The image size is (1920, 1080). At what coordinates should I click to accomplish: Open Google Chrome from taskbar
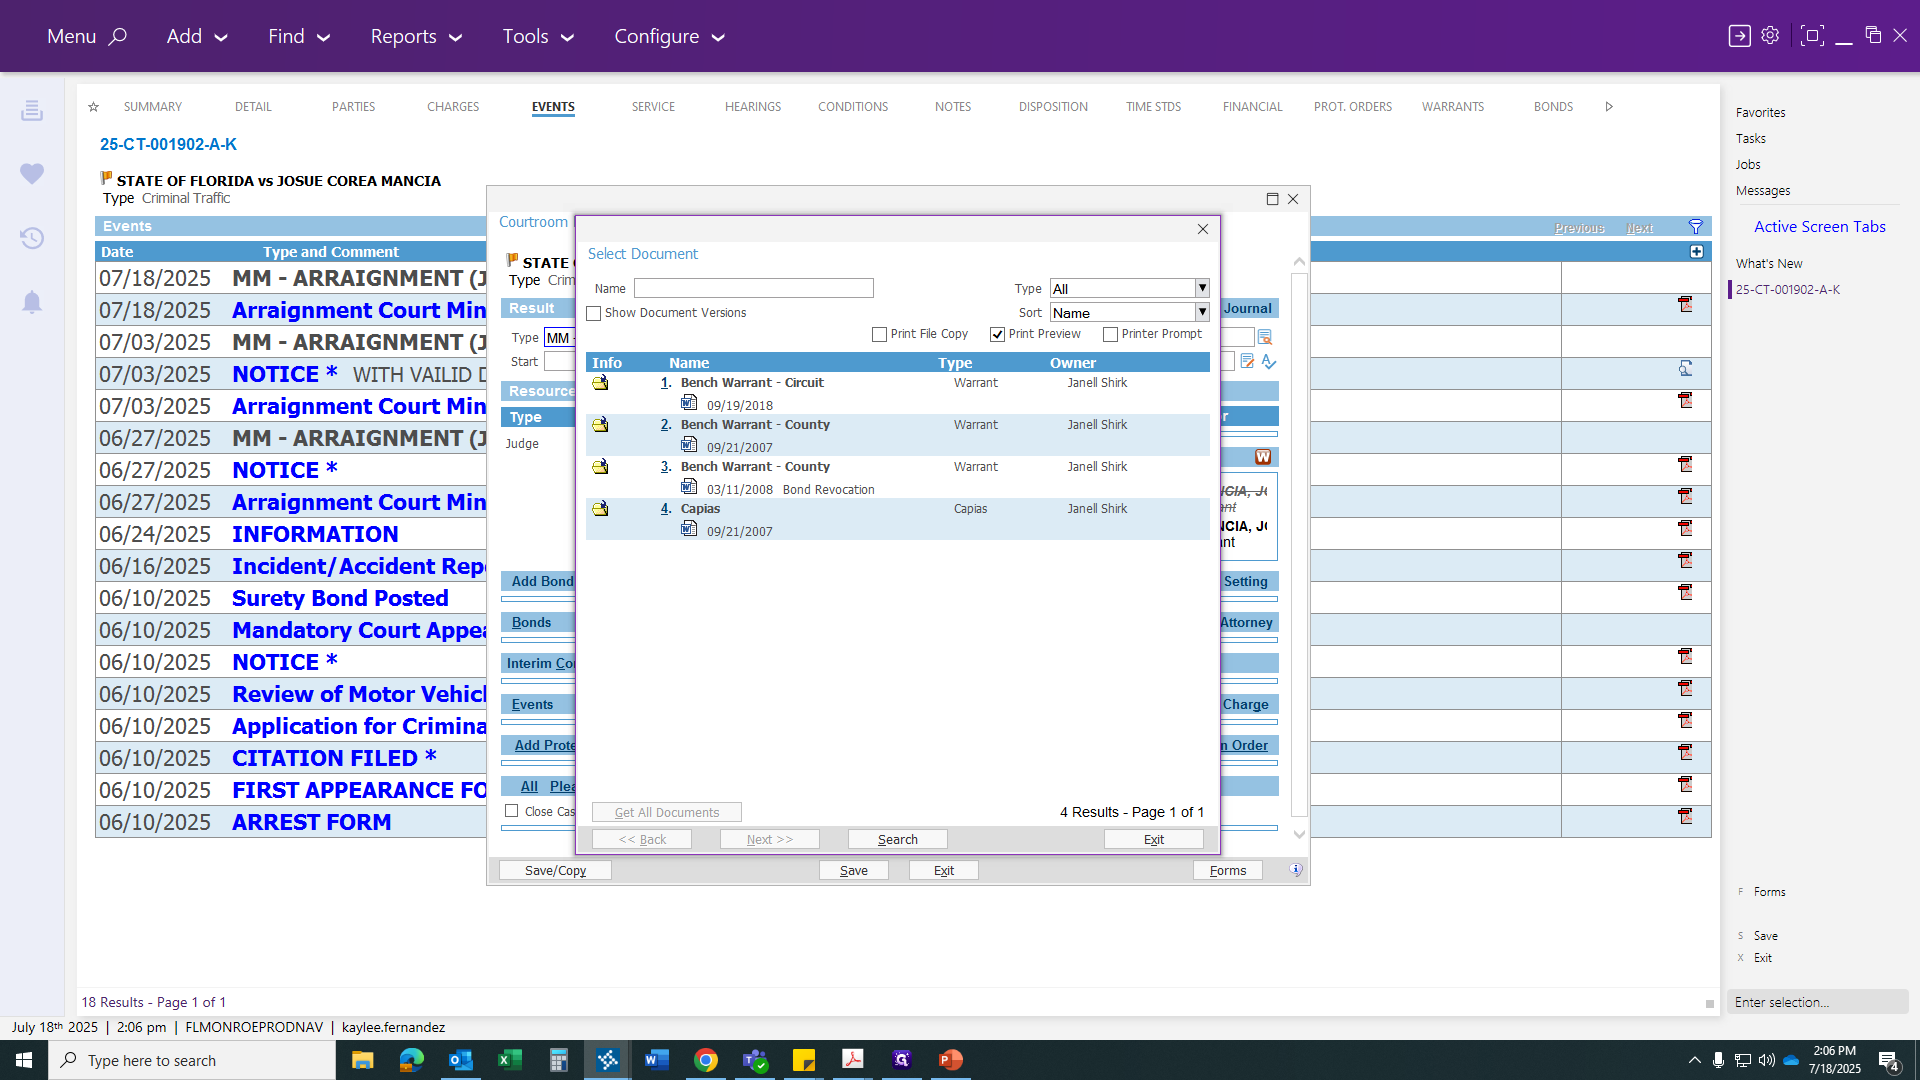coord(706,1060)
